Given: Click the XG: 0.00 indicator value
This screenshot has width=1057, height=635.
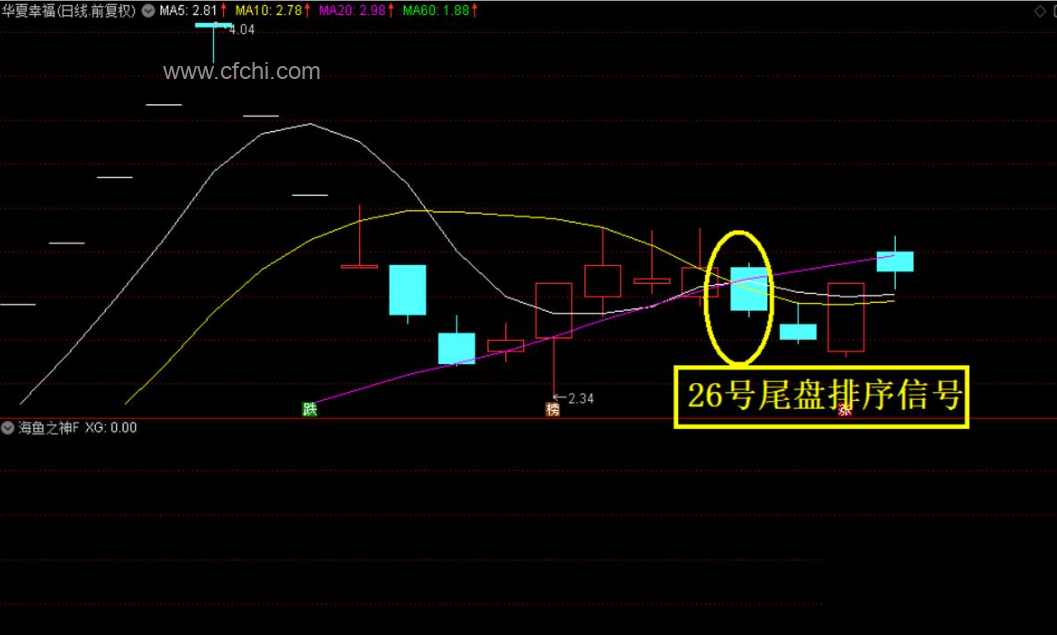Looking at the screenshot, I should (x=111, y=427).
